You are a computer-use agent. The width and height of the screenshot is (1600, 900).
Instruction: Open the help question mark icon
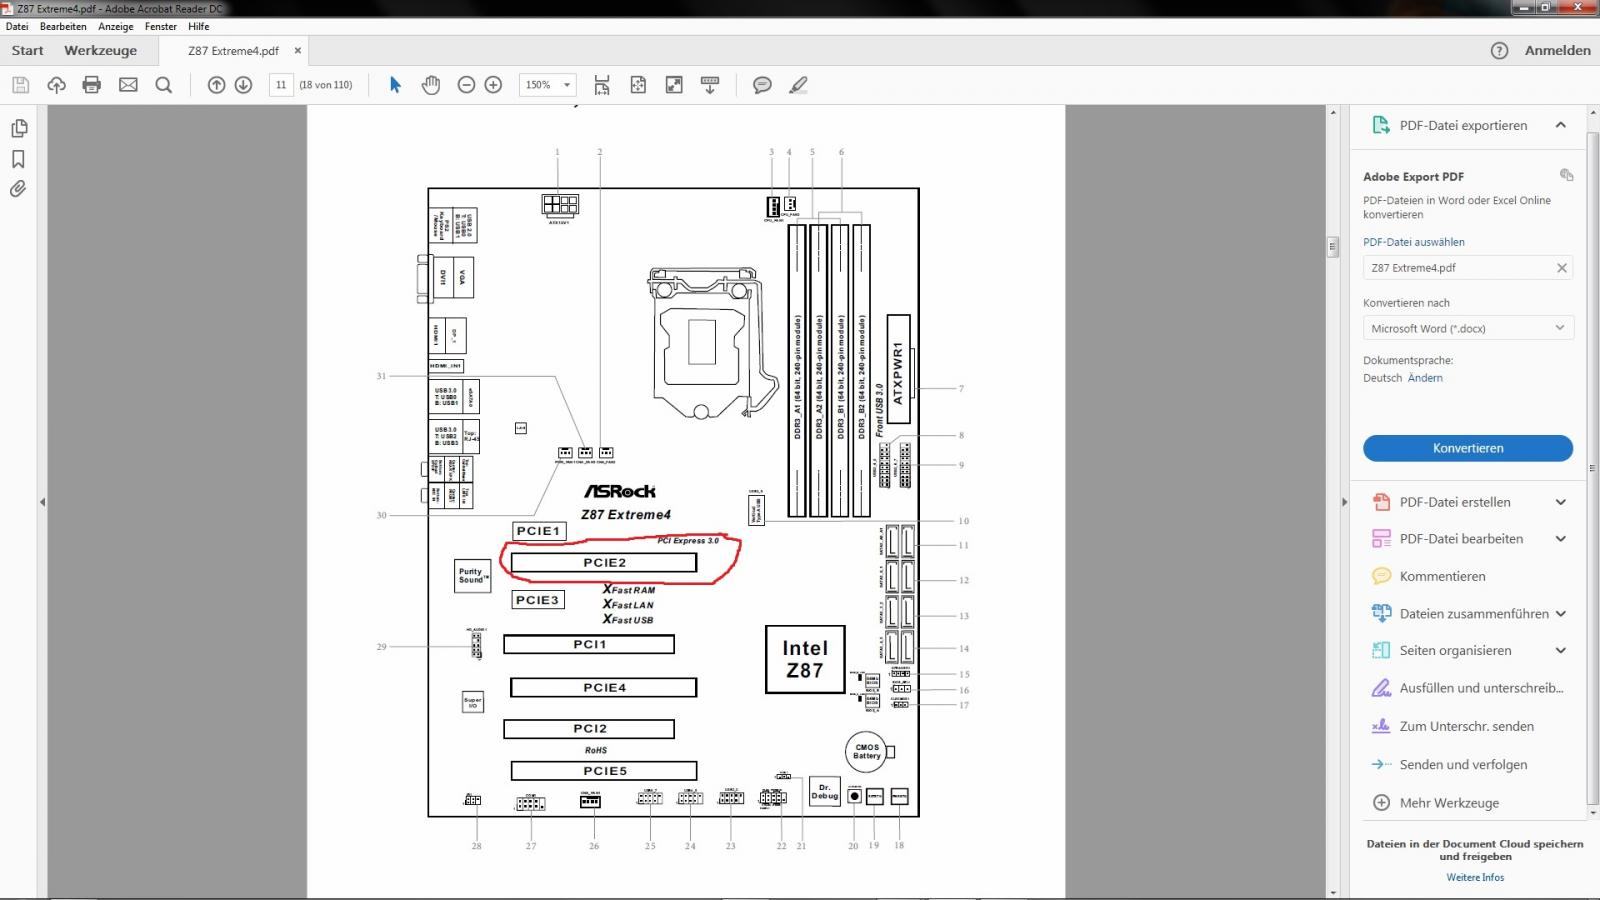click(1499, 50)
